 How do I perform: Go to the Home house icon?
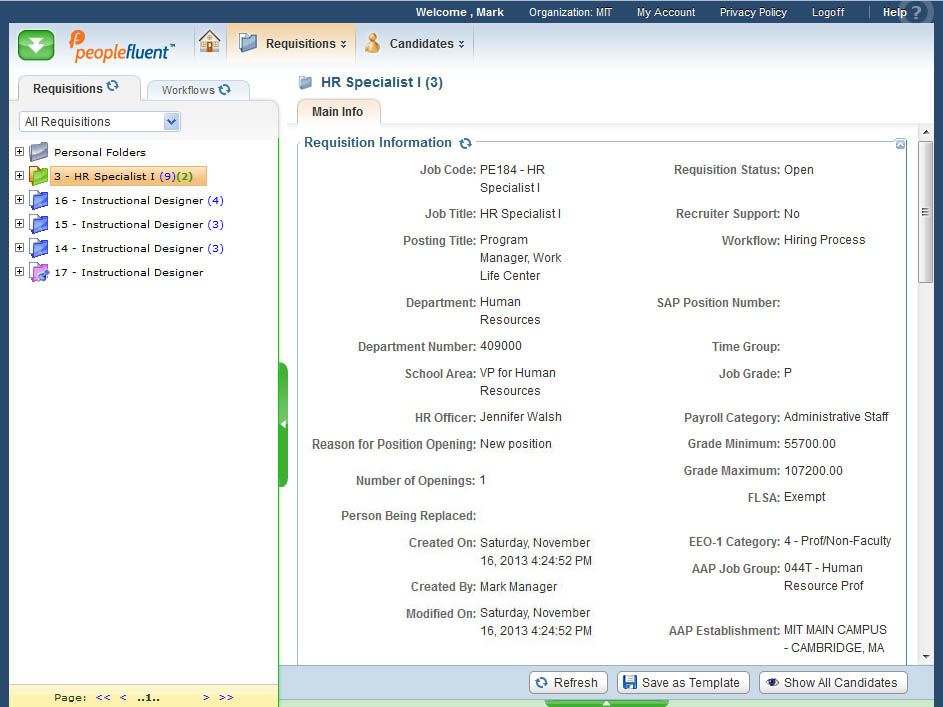pos(209,42)
